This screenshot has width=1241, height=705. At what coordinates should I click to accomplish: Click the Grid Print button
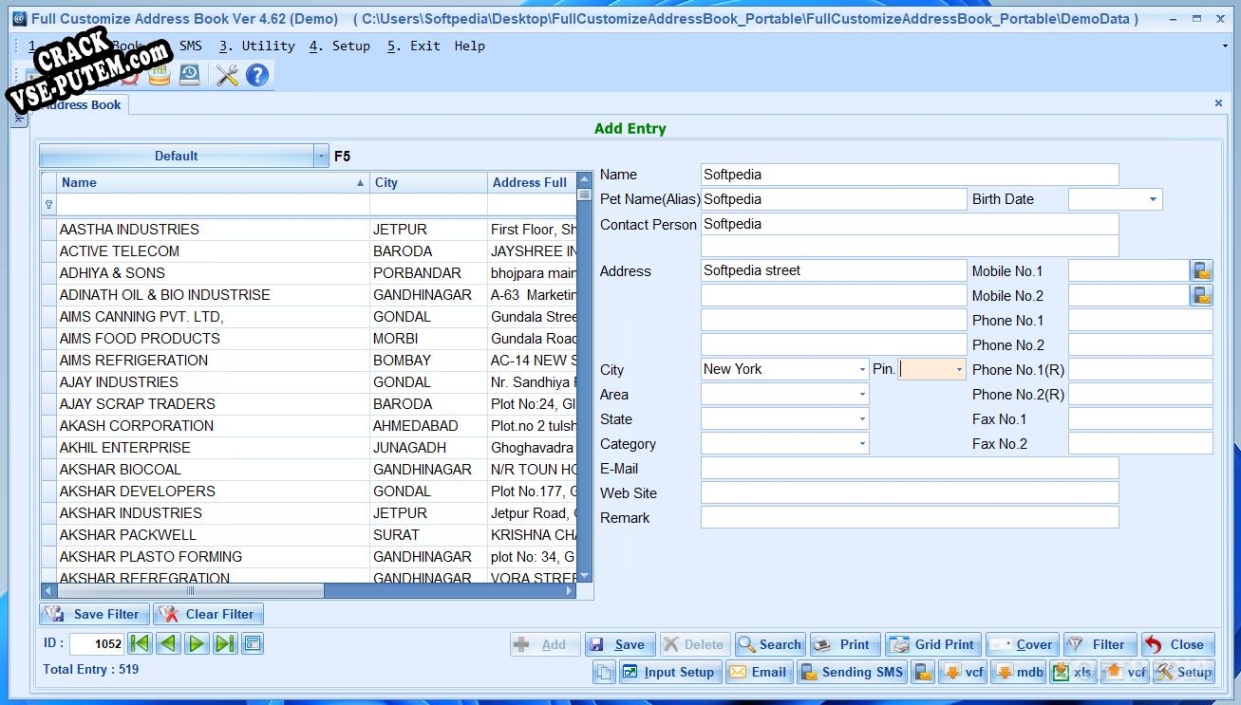(x=932, y=645)
